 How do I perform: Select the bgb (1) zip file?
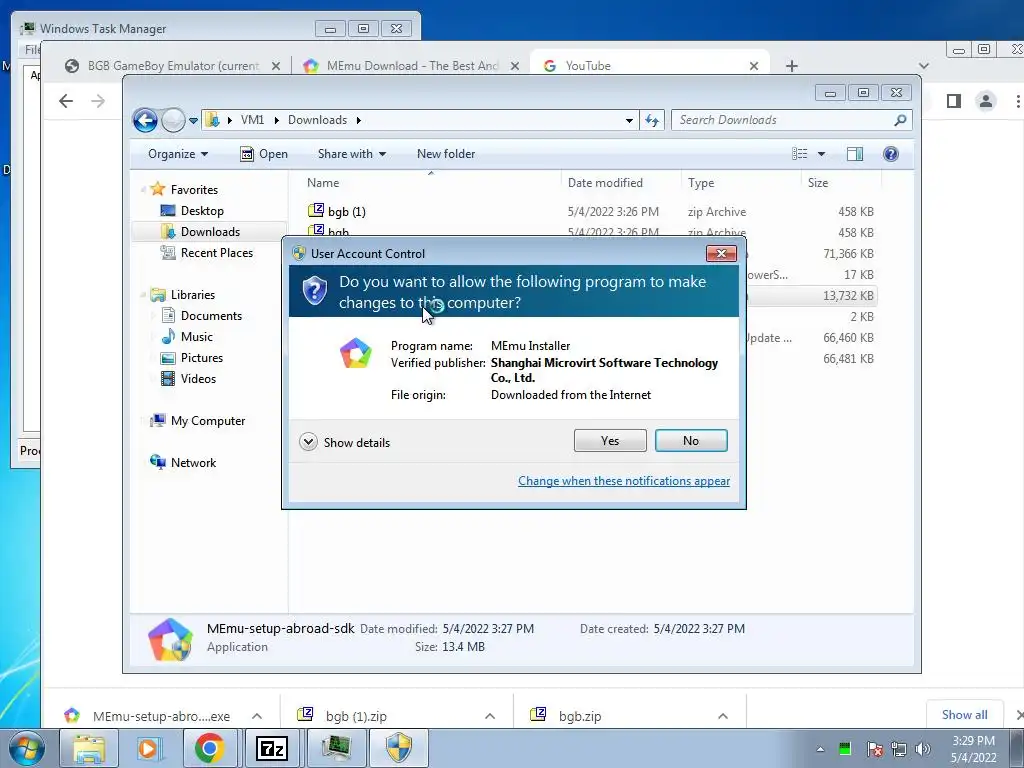(346, 212)
